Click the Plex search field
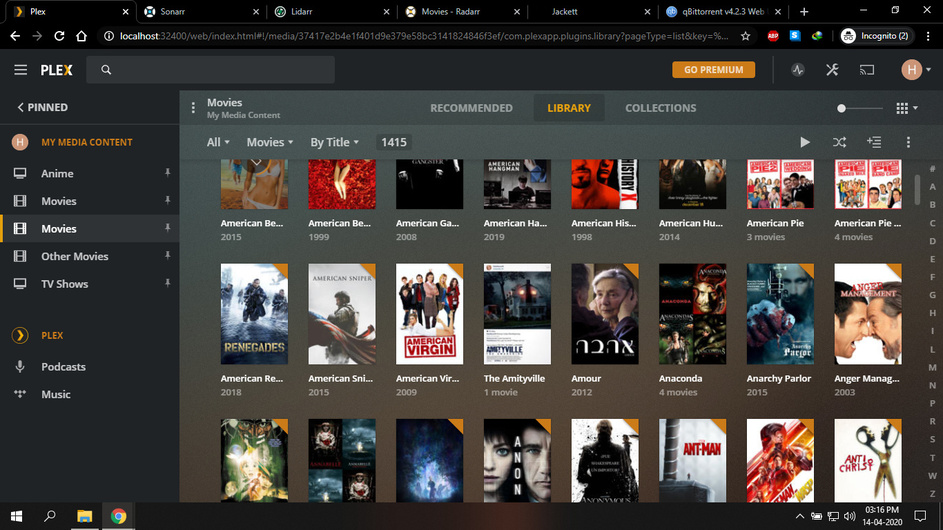Image resolution: width=943 pixels, height=530 pixels. click(x=210, y=70)
